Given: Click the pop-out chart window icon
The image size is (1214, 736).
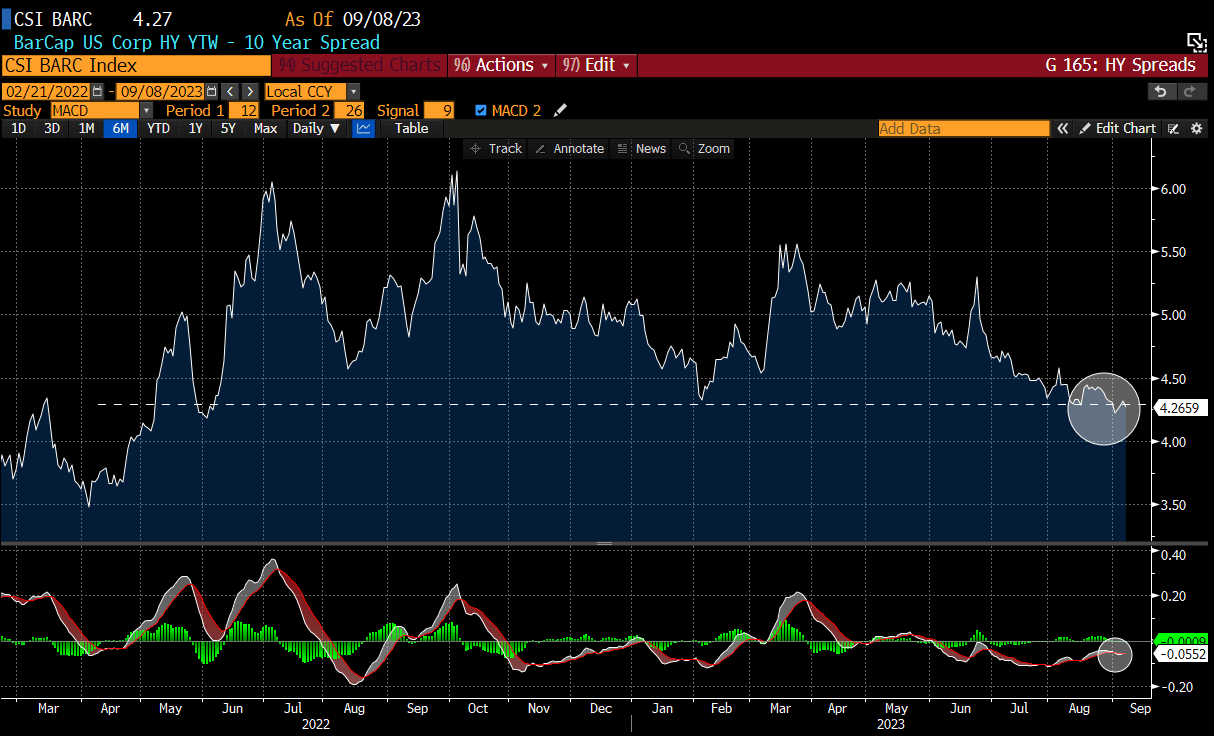Looking at the screenshot, I should (1196, 41).
